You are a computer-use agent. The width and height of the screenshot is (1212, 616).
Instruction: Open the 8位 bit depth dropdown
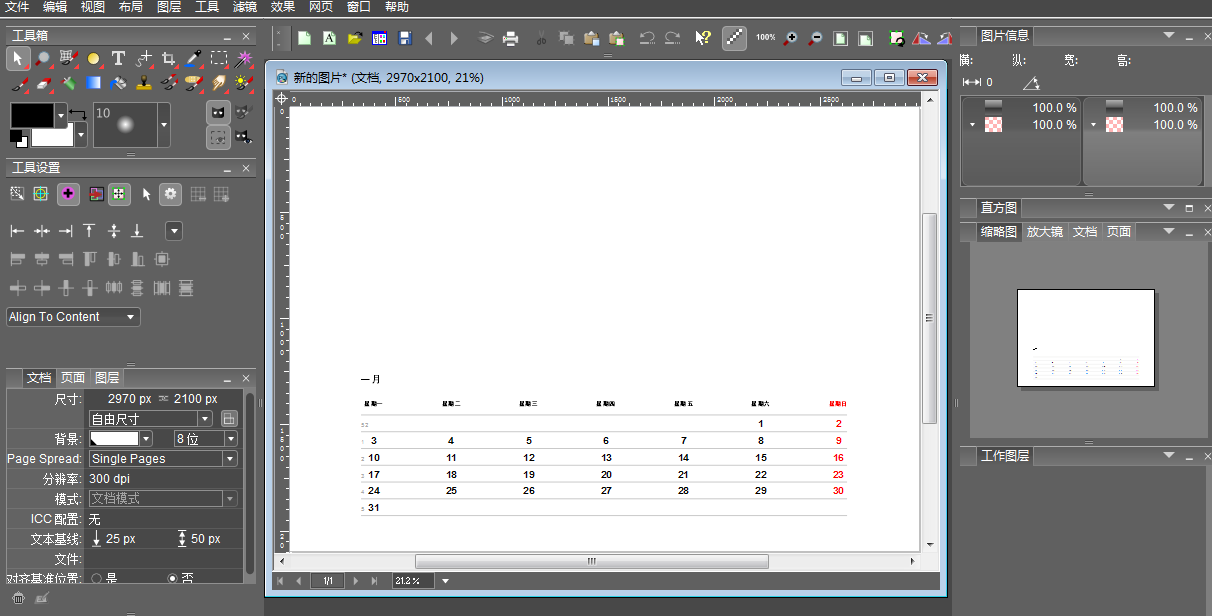point(205,439)
